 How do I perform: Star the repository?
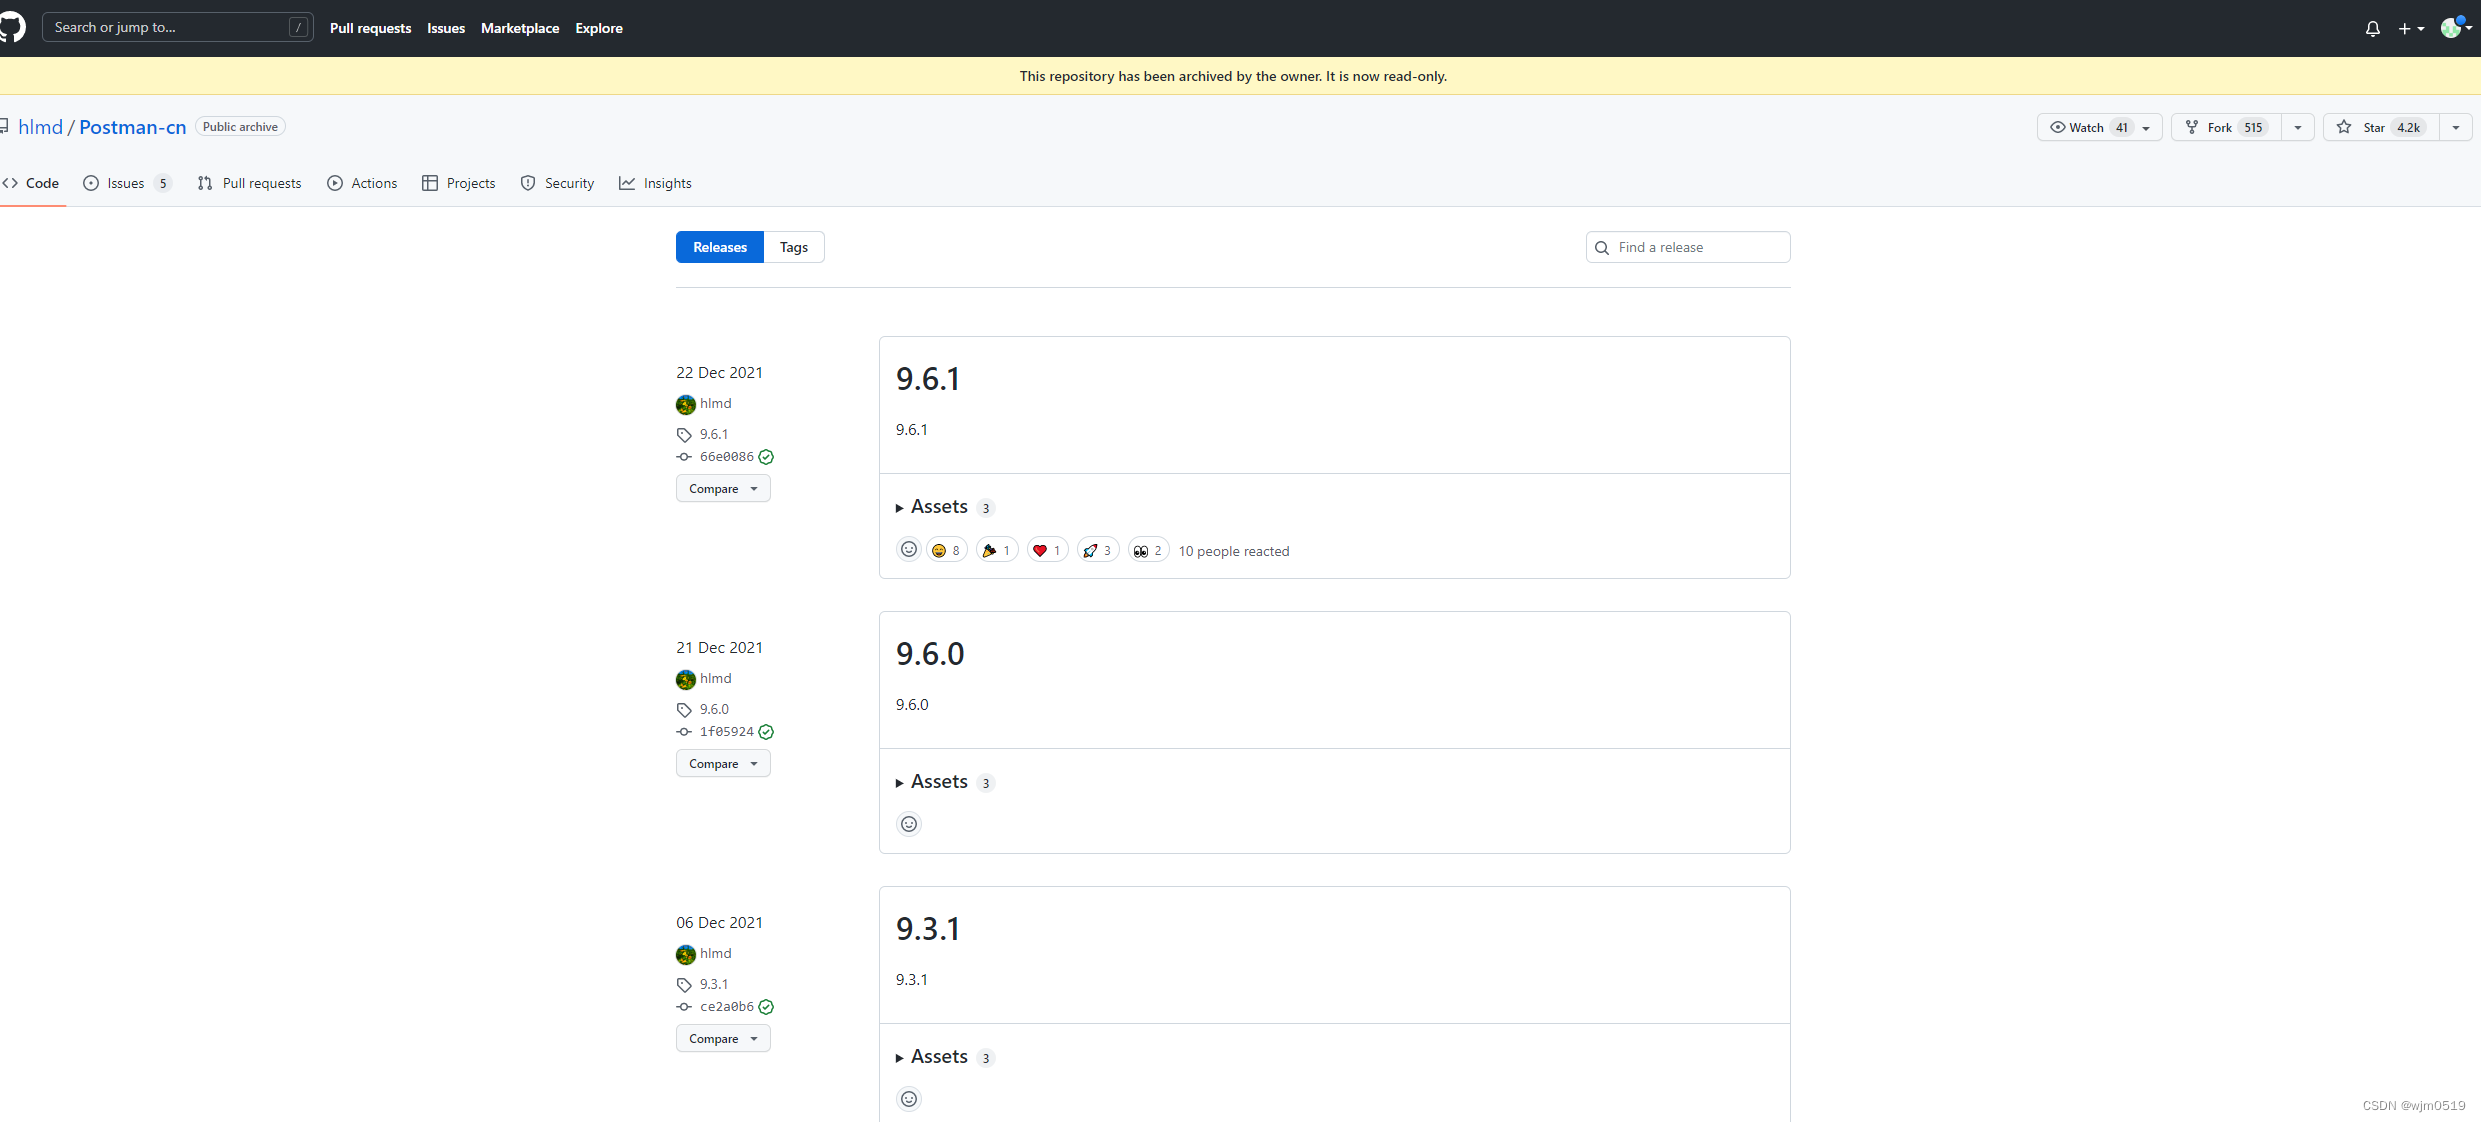tap(2381, 127)
